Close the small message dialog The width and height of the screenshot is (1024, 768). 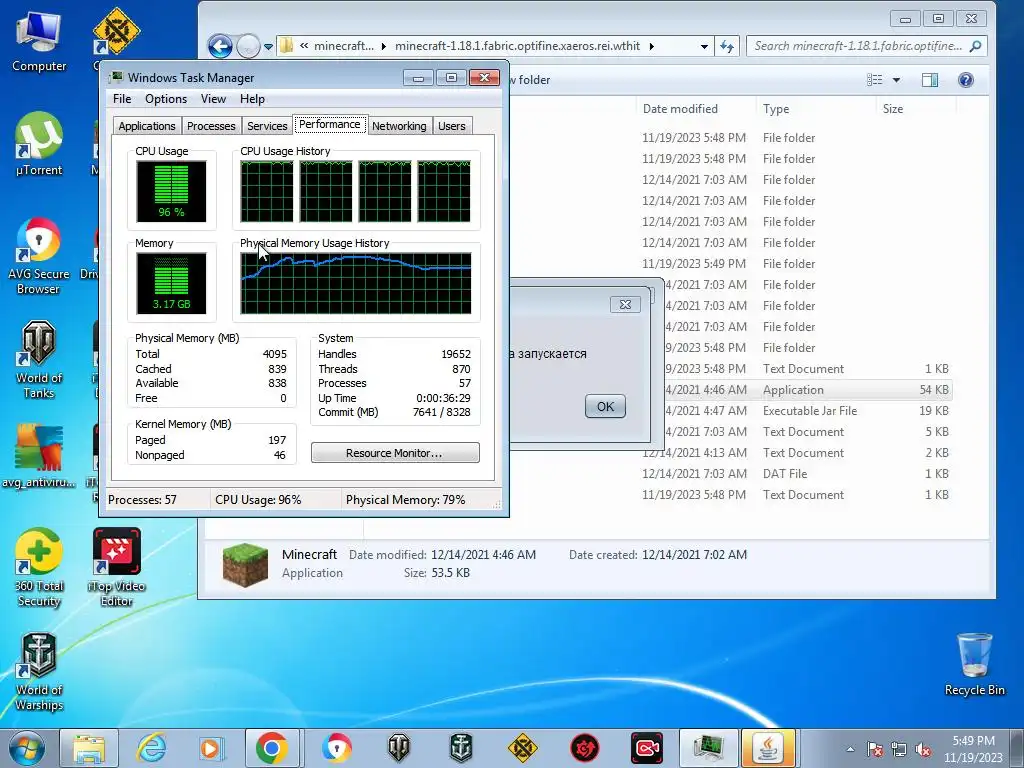[x=625, y=304]
